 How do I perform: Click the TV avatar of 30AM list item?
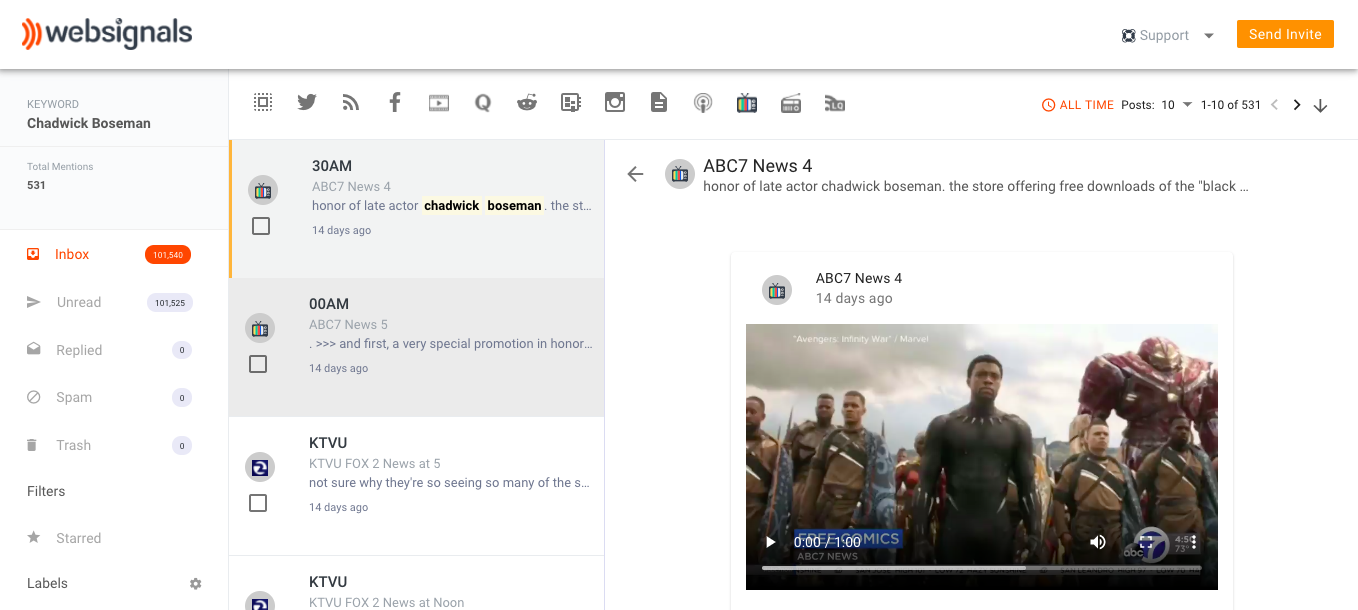[262, 190]
